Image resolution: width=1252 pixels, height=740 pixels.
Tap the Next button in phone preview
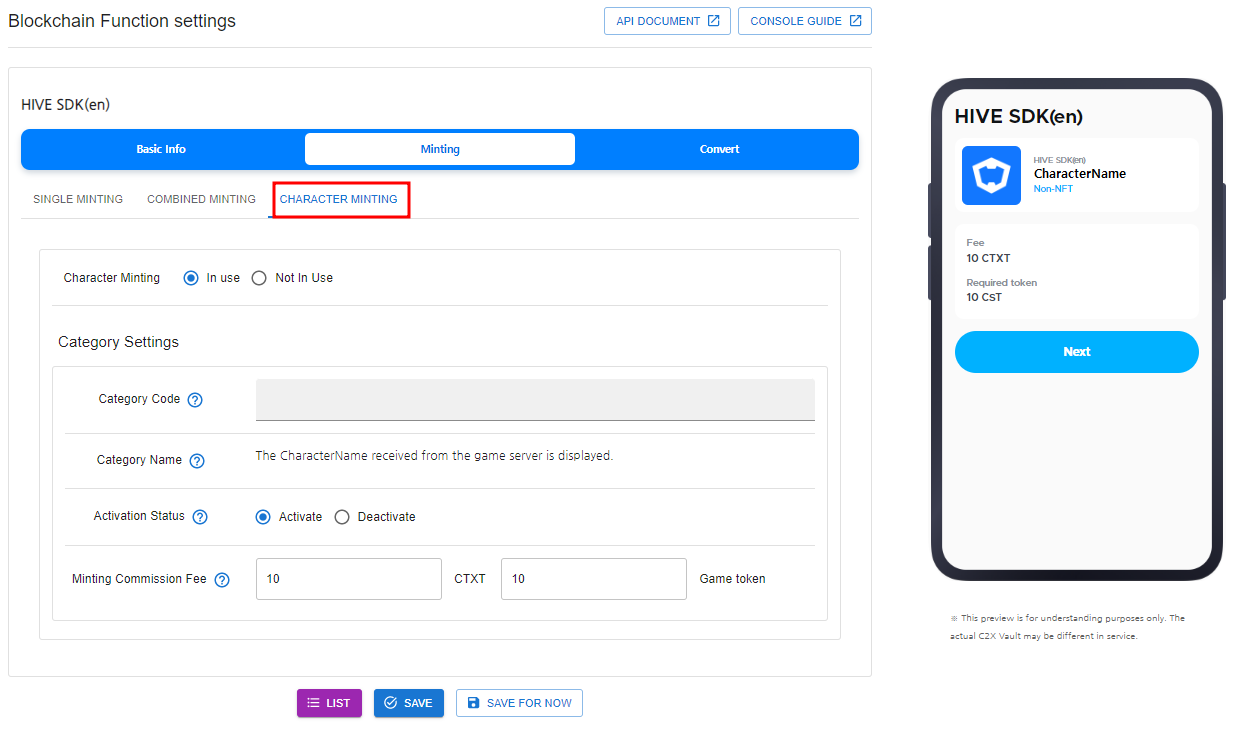[x=1077, y=352]
